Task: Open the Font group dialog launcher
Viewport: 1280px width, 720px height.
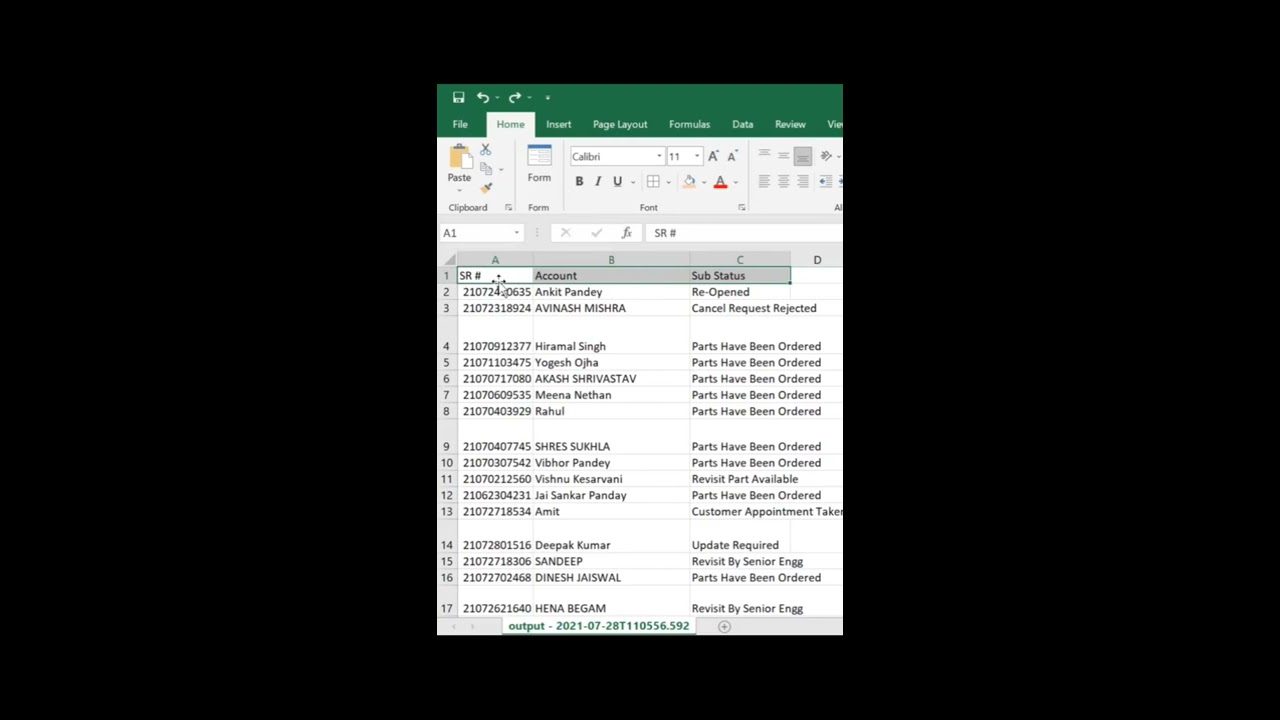Action: pos(741,208)
